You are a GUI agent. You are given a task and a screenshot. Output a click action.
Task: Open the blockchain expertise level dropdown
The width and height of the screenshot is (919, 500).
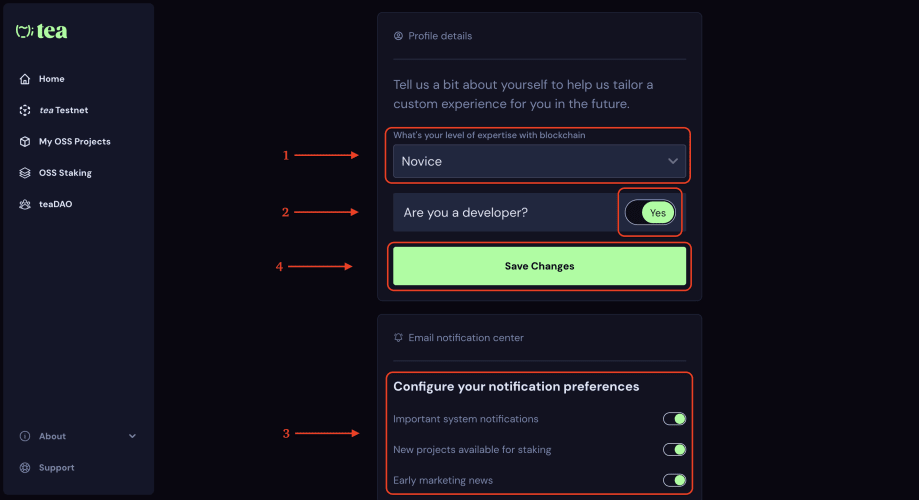click(538, 161)
